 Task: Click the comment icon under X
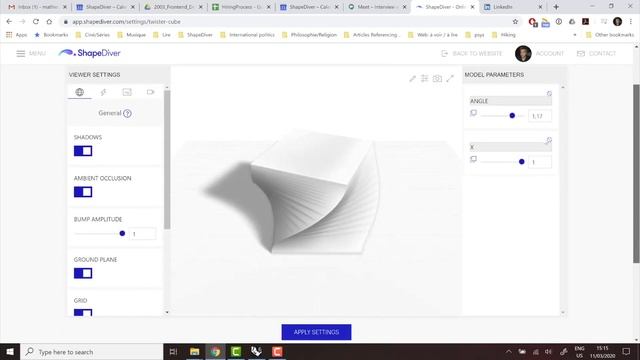(473, 159)
